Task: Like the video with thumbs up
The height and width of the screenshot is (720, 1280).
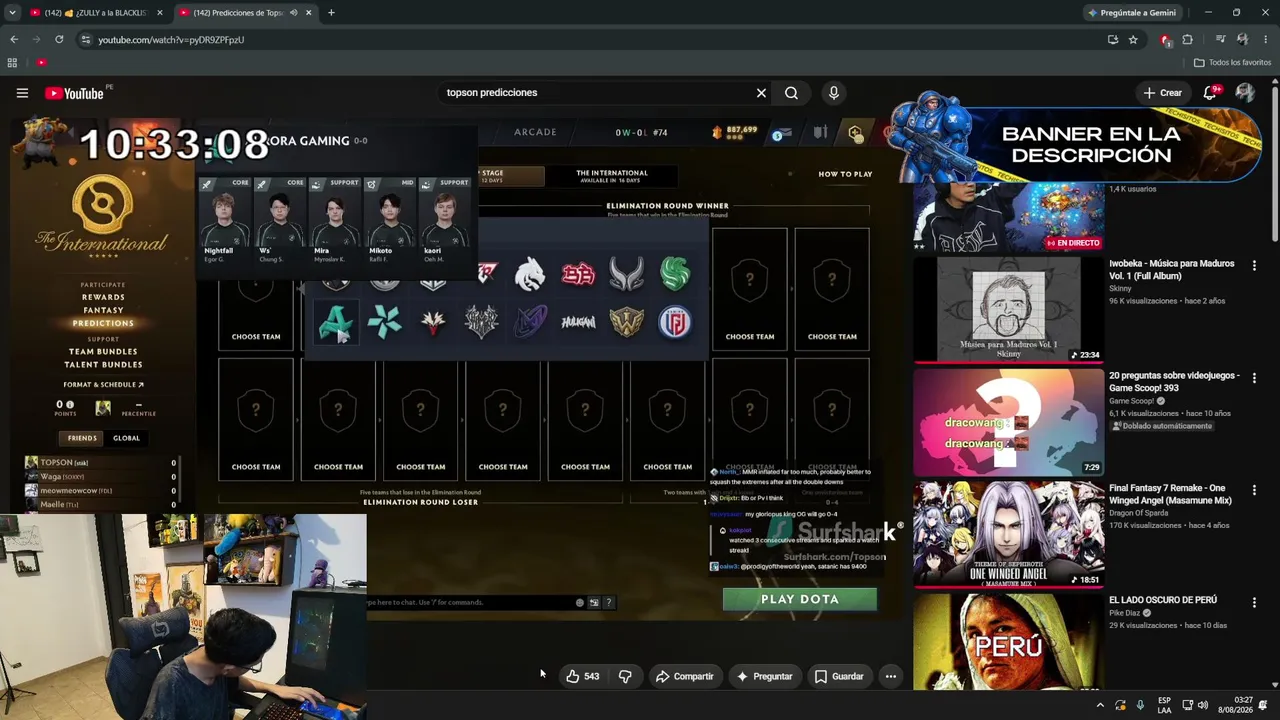Action: pos(581,676)
